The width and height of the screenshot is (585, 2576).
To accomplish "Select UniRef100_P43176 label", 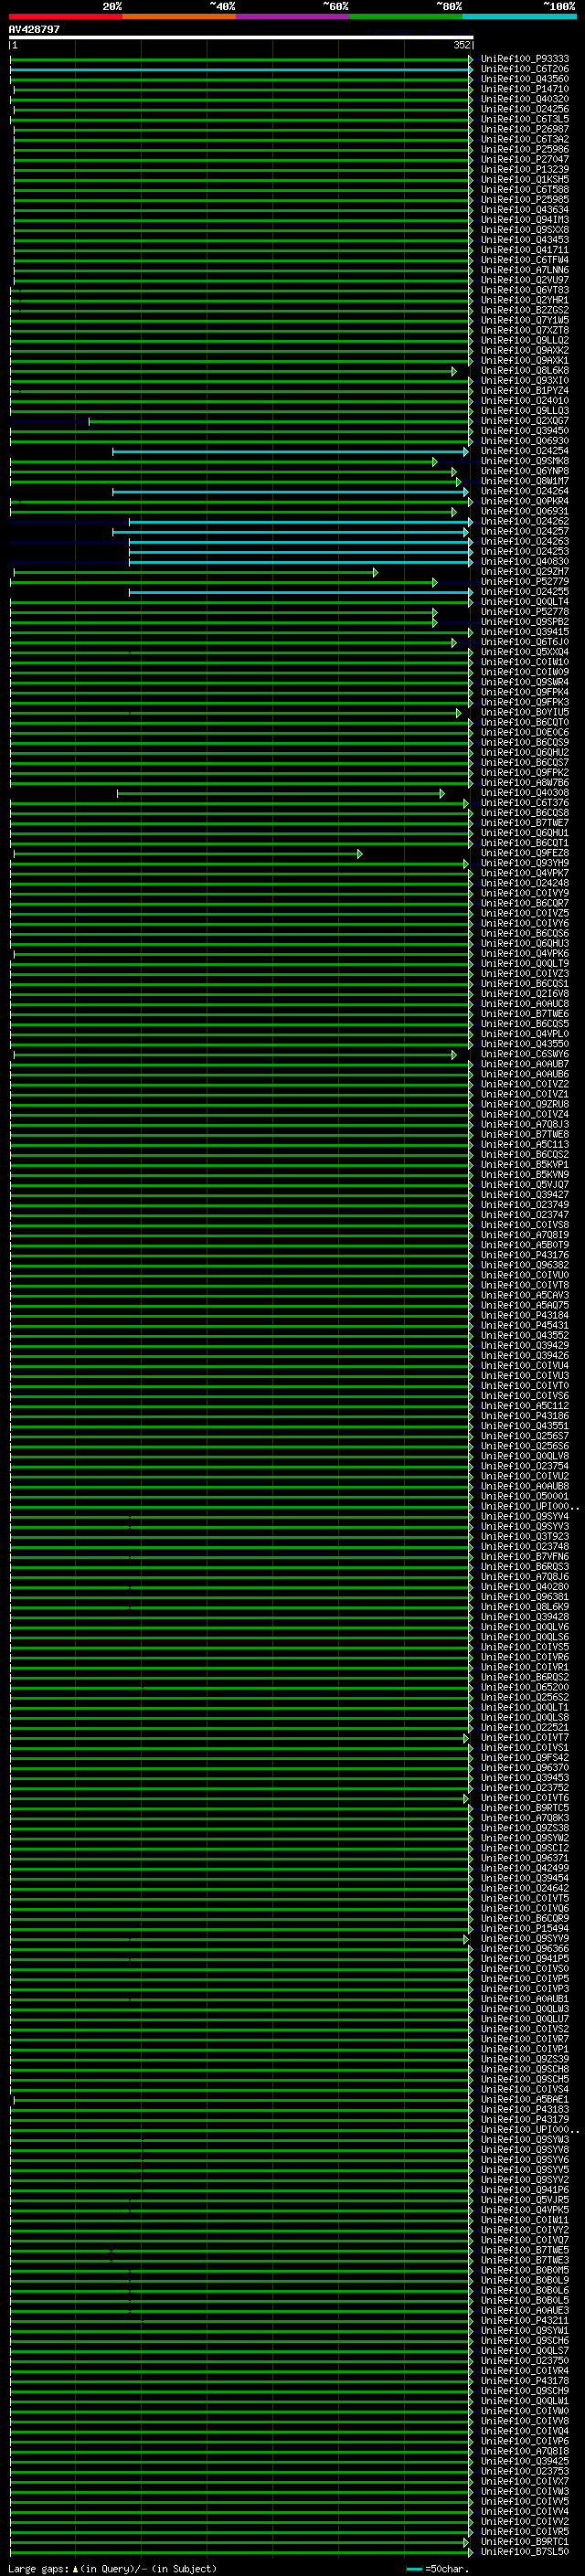I will (525, 1256).
